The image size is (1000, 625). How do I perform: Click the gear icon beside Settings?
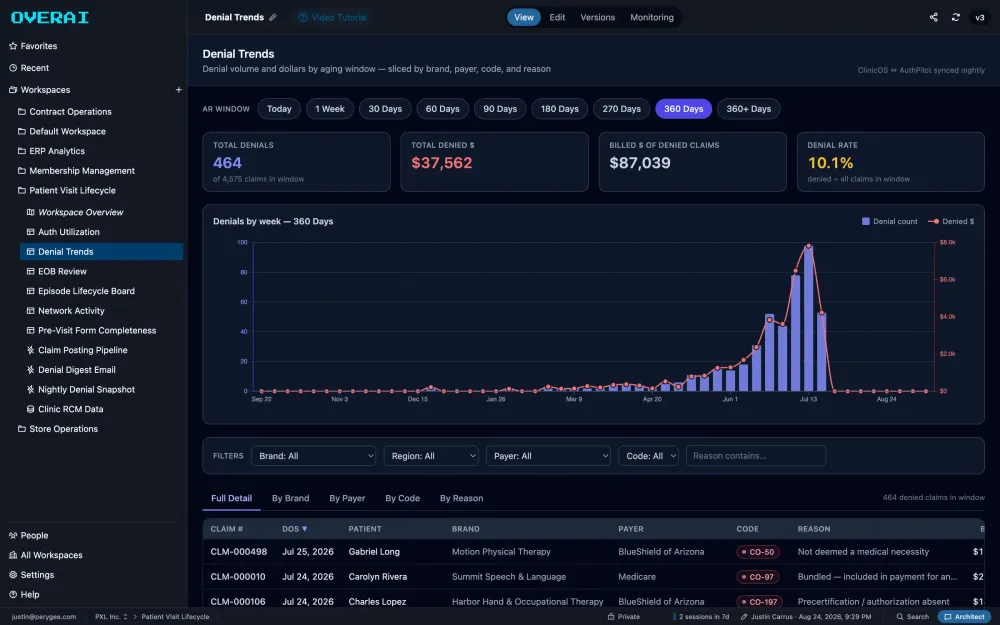point(13,575)
